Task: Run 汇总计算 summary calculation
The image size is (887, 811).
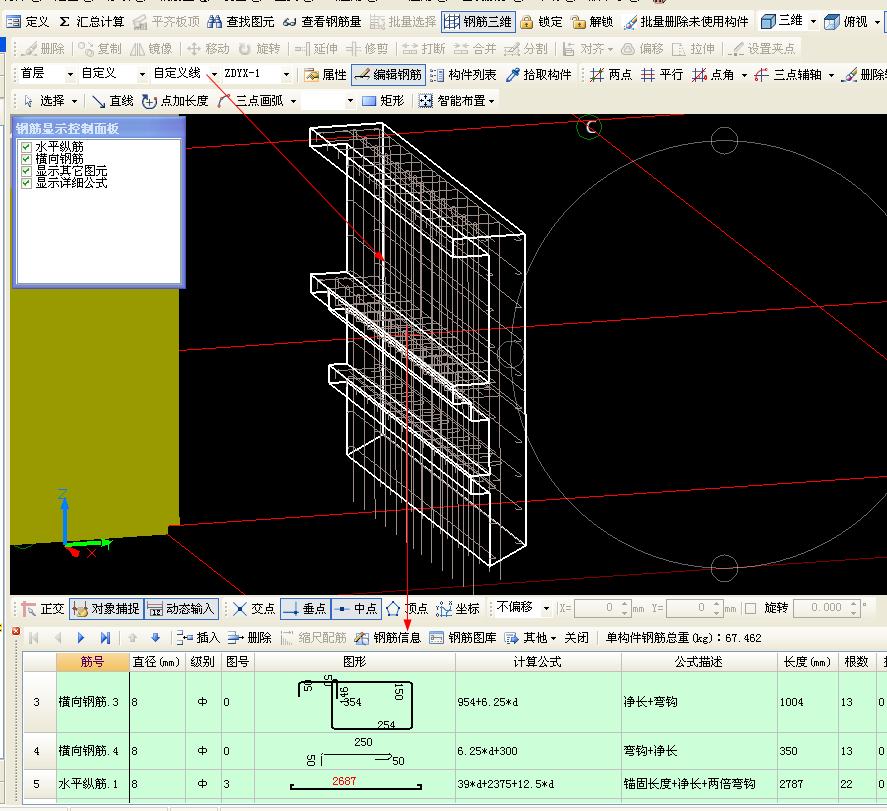Action: coord(92,22)
